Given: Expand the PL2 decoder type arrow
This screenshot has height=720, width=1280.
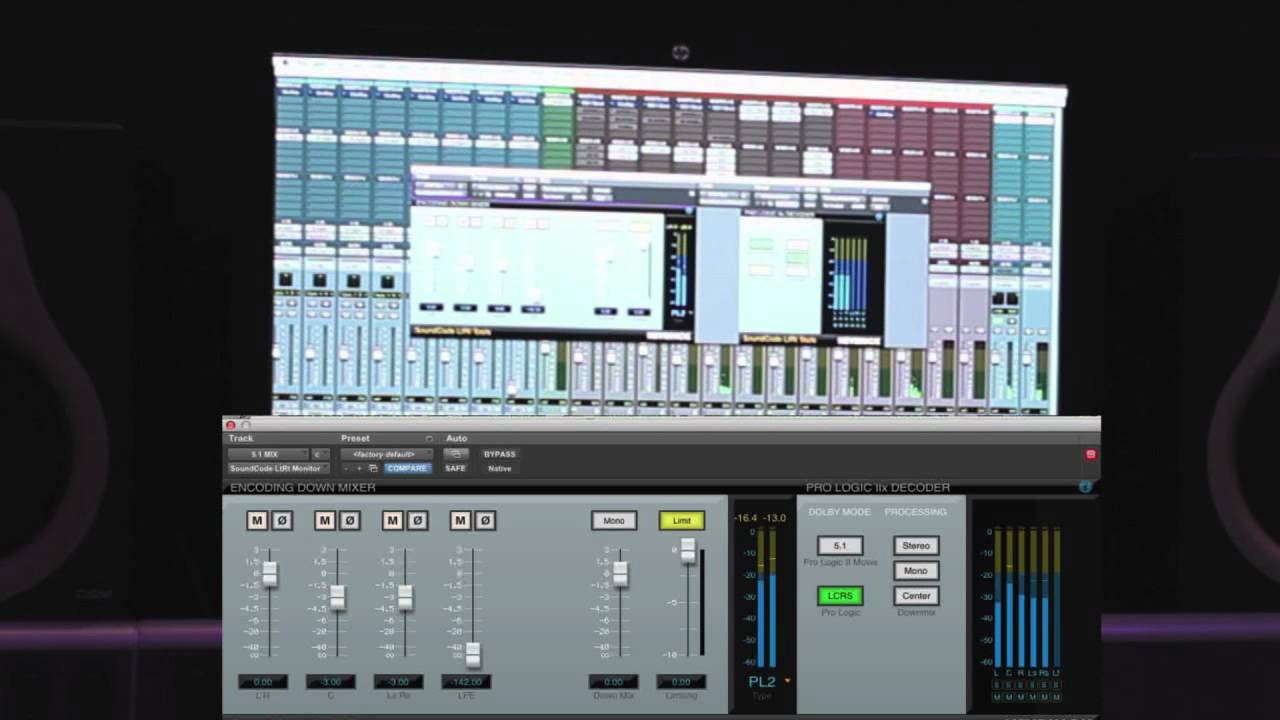Looking at the screenshot, I should 787,681.
